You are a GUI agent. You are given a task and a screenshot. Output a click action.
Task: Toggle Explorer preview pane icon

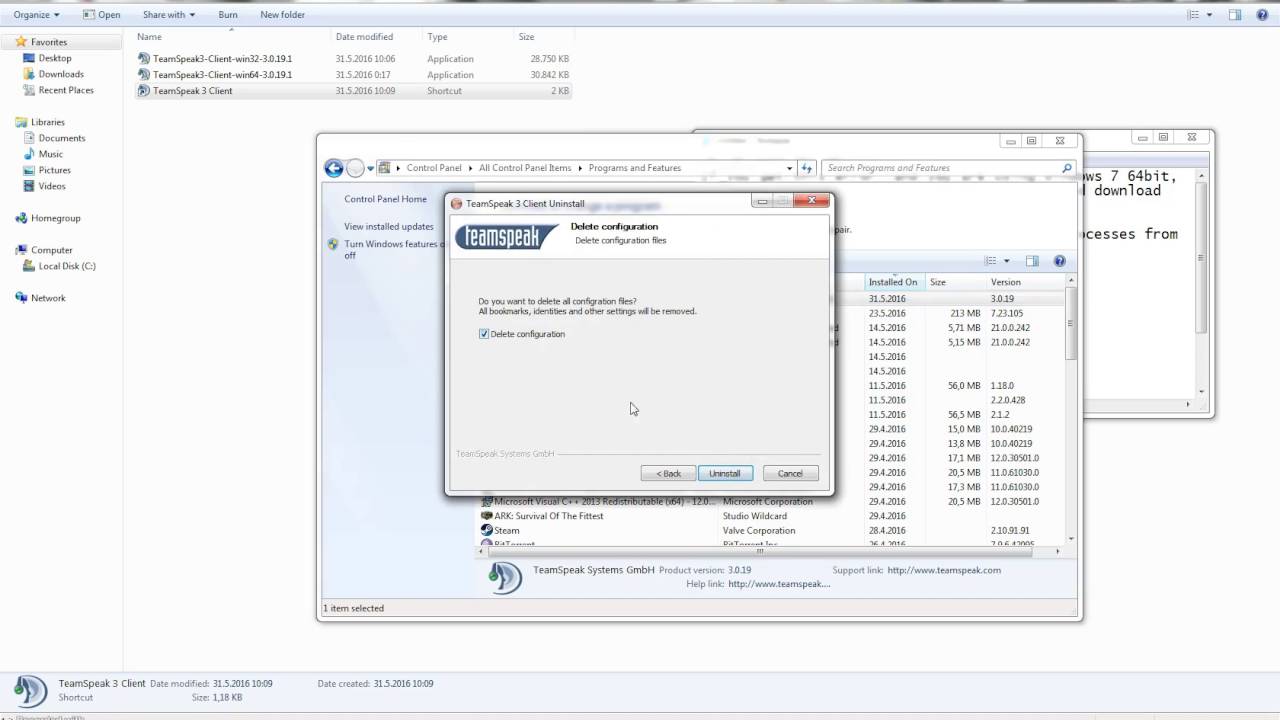pos(1235,15)
